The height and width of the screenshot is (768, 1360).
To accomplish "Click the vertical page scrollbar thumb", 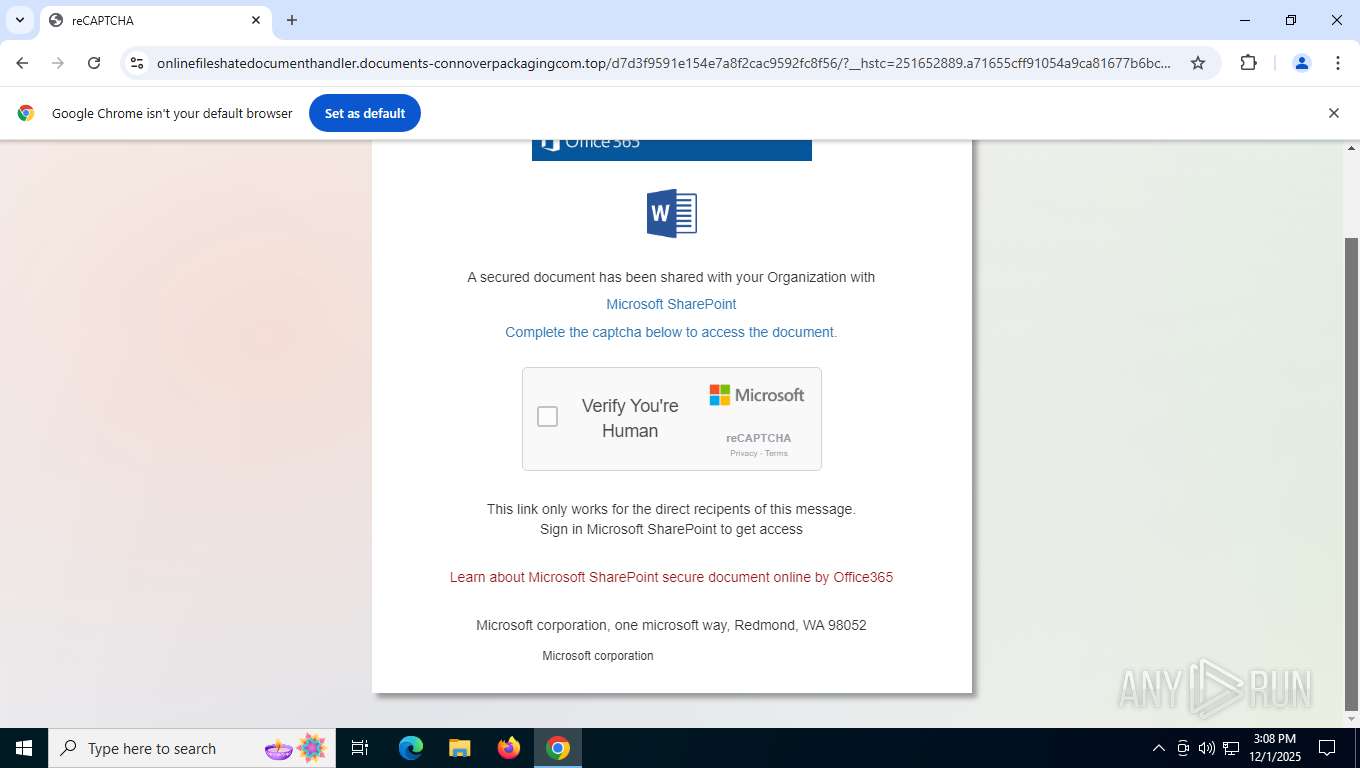I will (1351, 472).
